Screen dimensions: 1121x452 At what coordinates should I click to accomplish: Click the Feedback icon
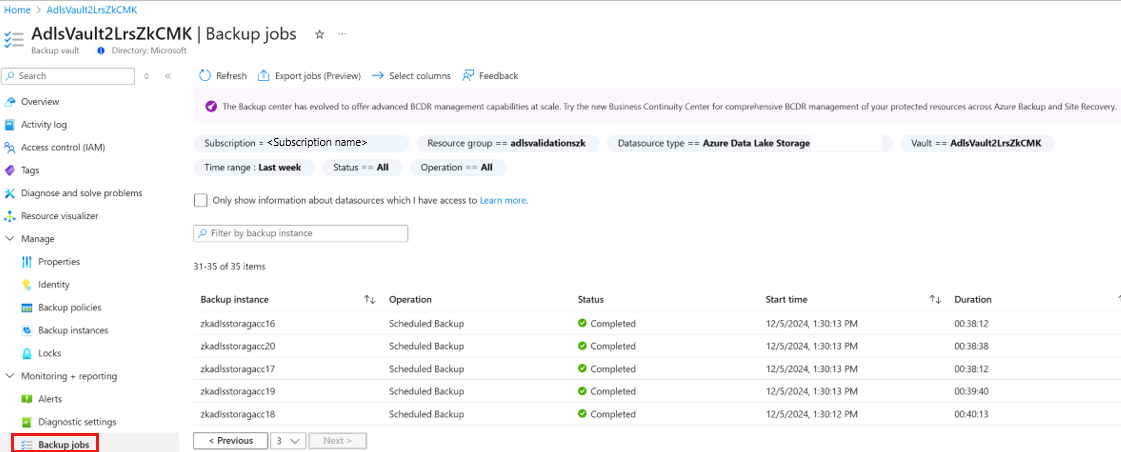pyautogui.click(x=468, y=76)
